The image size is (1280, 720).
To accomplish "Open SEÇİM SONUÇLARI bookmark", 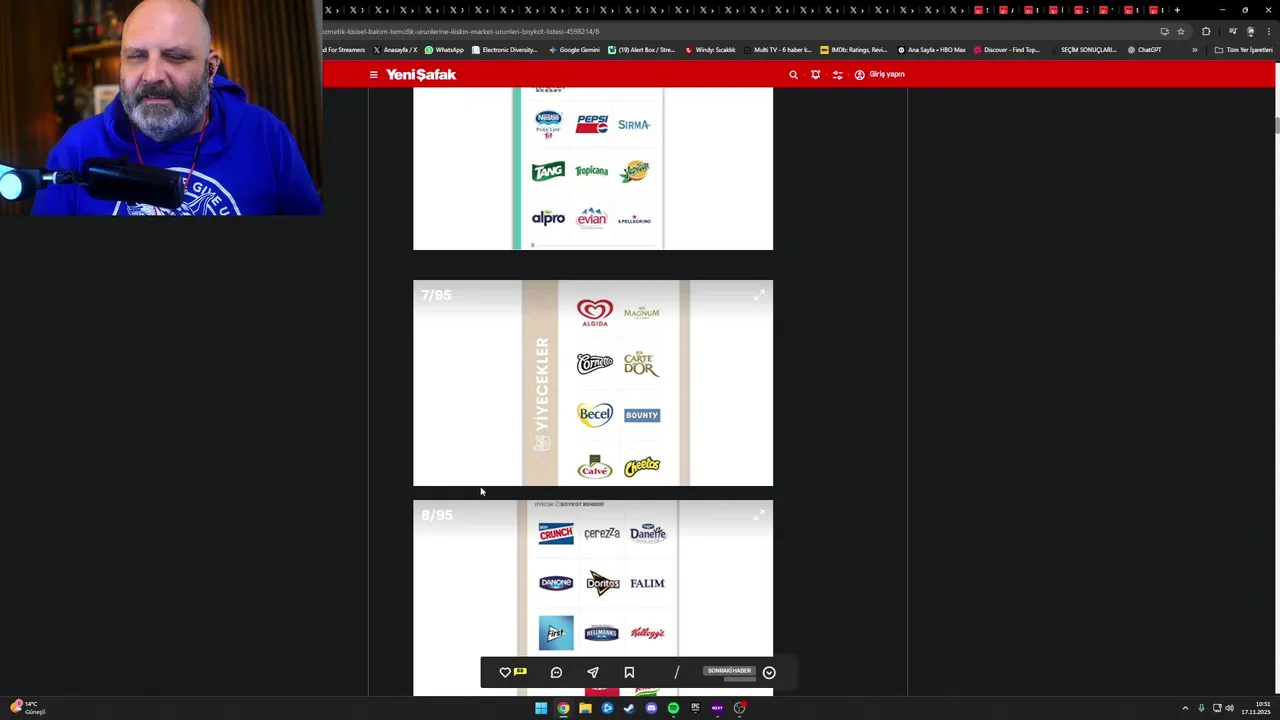I will (x=1083, y=50).
